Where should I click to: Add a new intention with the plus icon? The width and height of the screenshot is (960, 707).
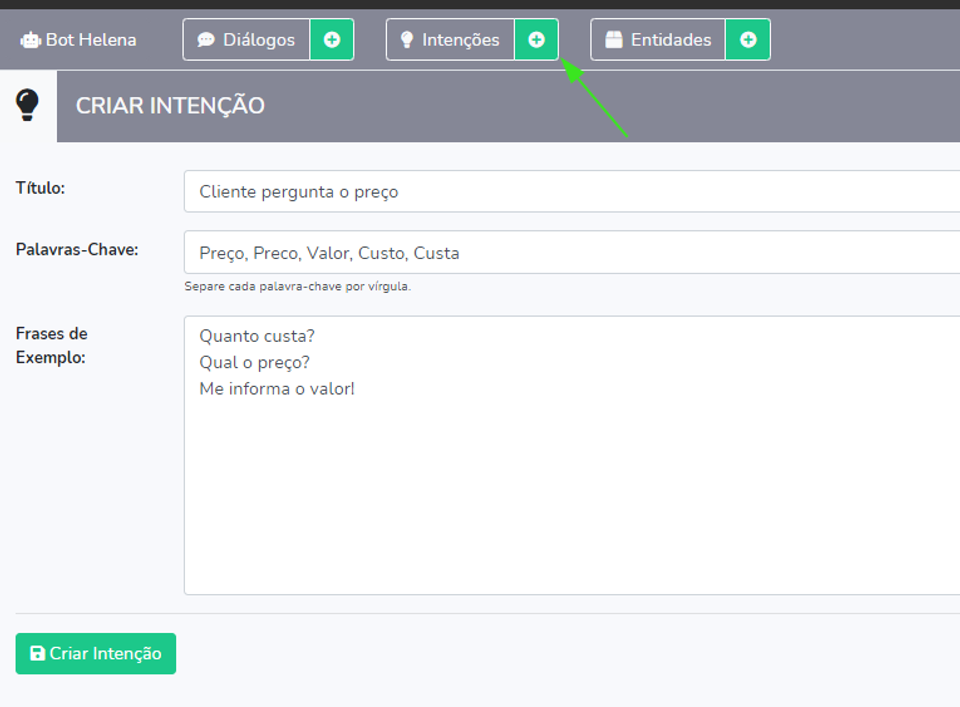pos(537,40)
